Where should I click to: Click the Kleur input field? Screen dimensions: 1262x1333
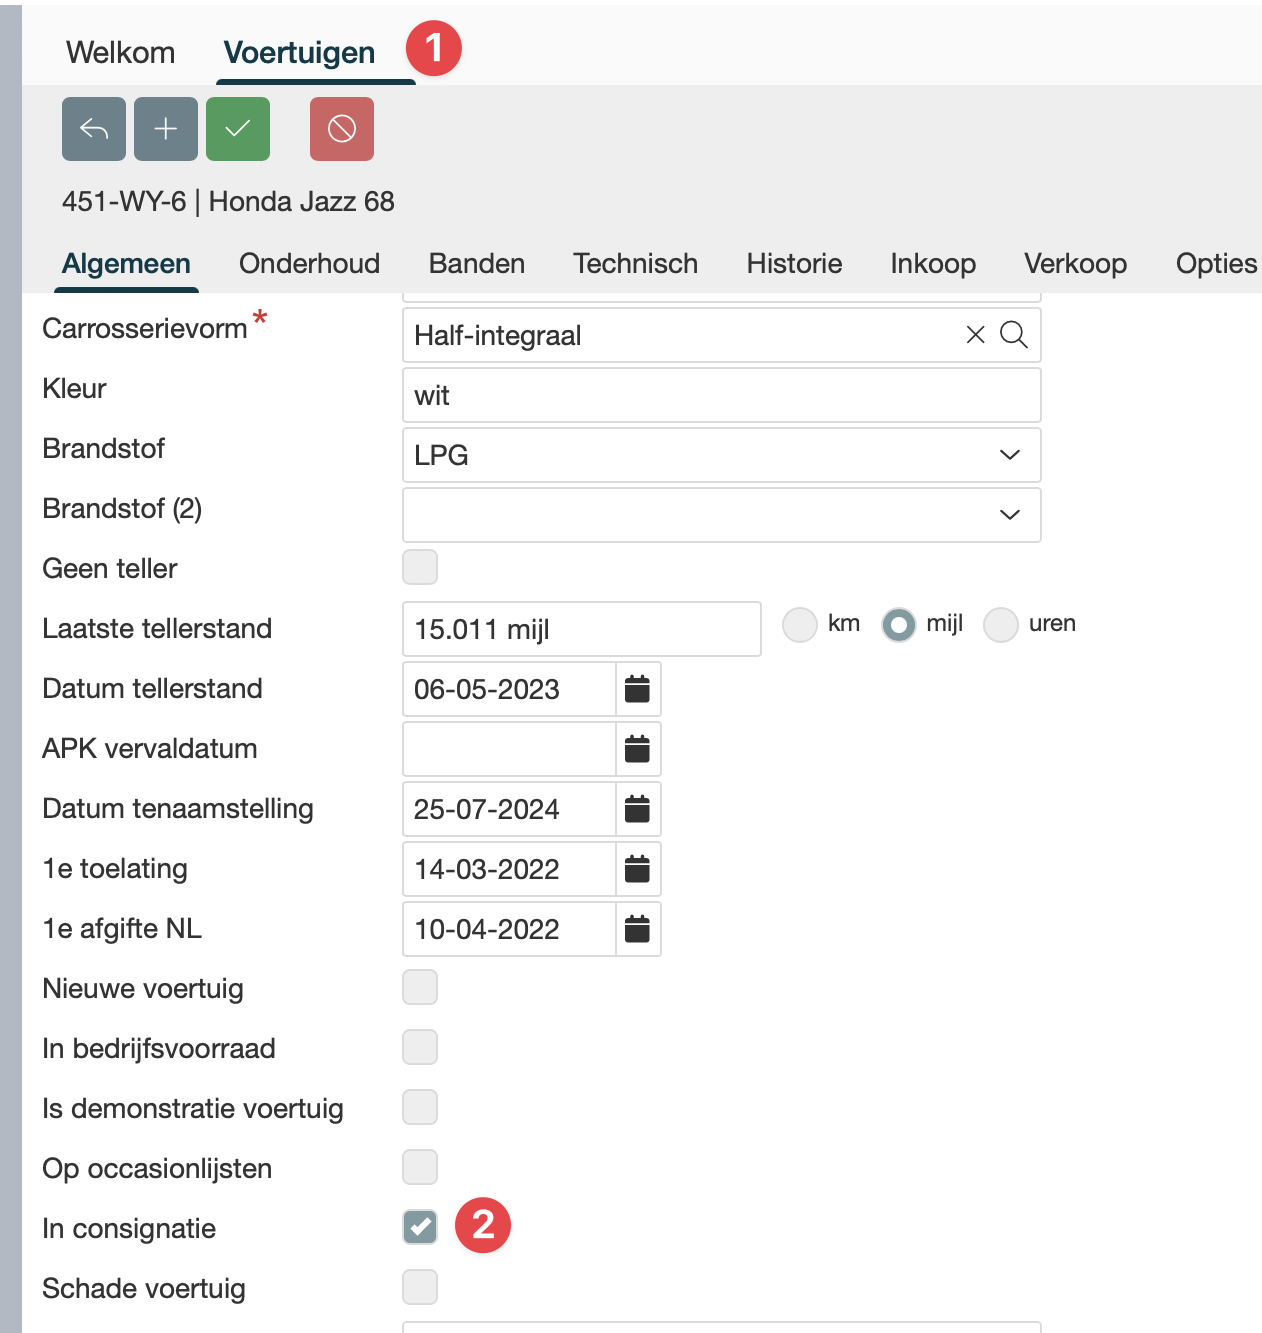click(720, 395)
